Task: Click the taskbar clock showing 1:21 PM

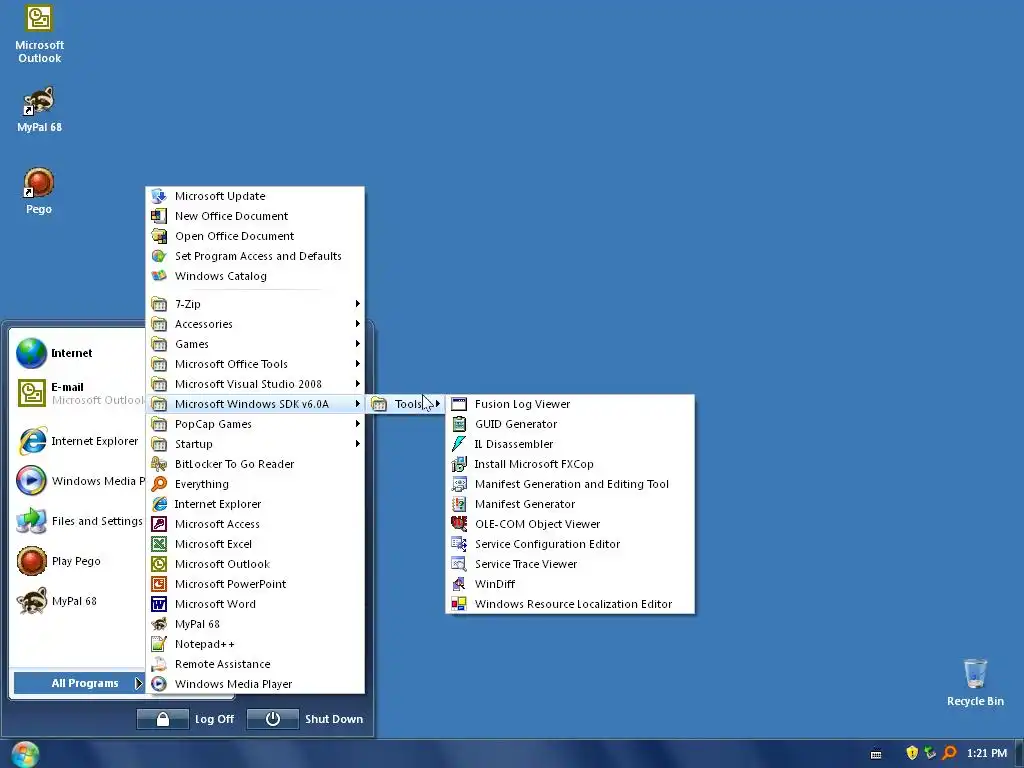Action: (x=986, y=754)
